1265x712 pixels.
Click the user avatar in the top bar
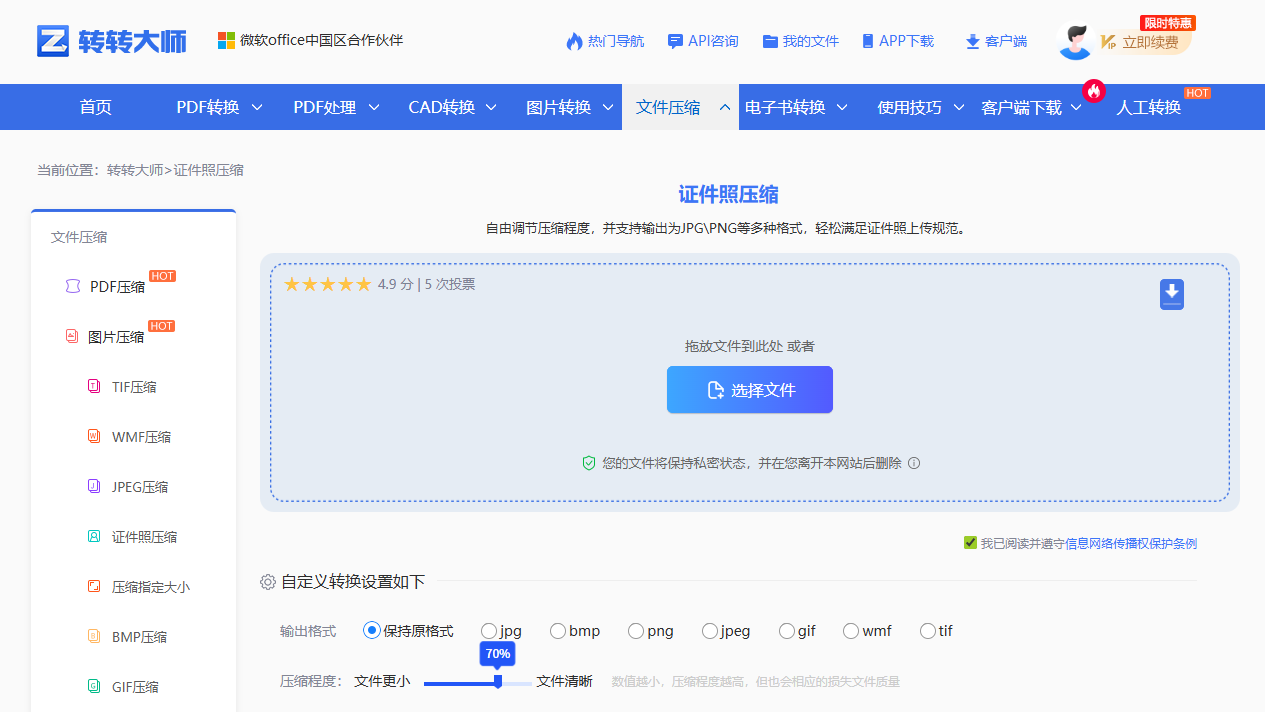pos(1074,41)
